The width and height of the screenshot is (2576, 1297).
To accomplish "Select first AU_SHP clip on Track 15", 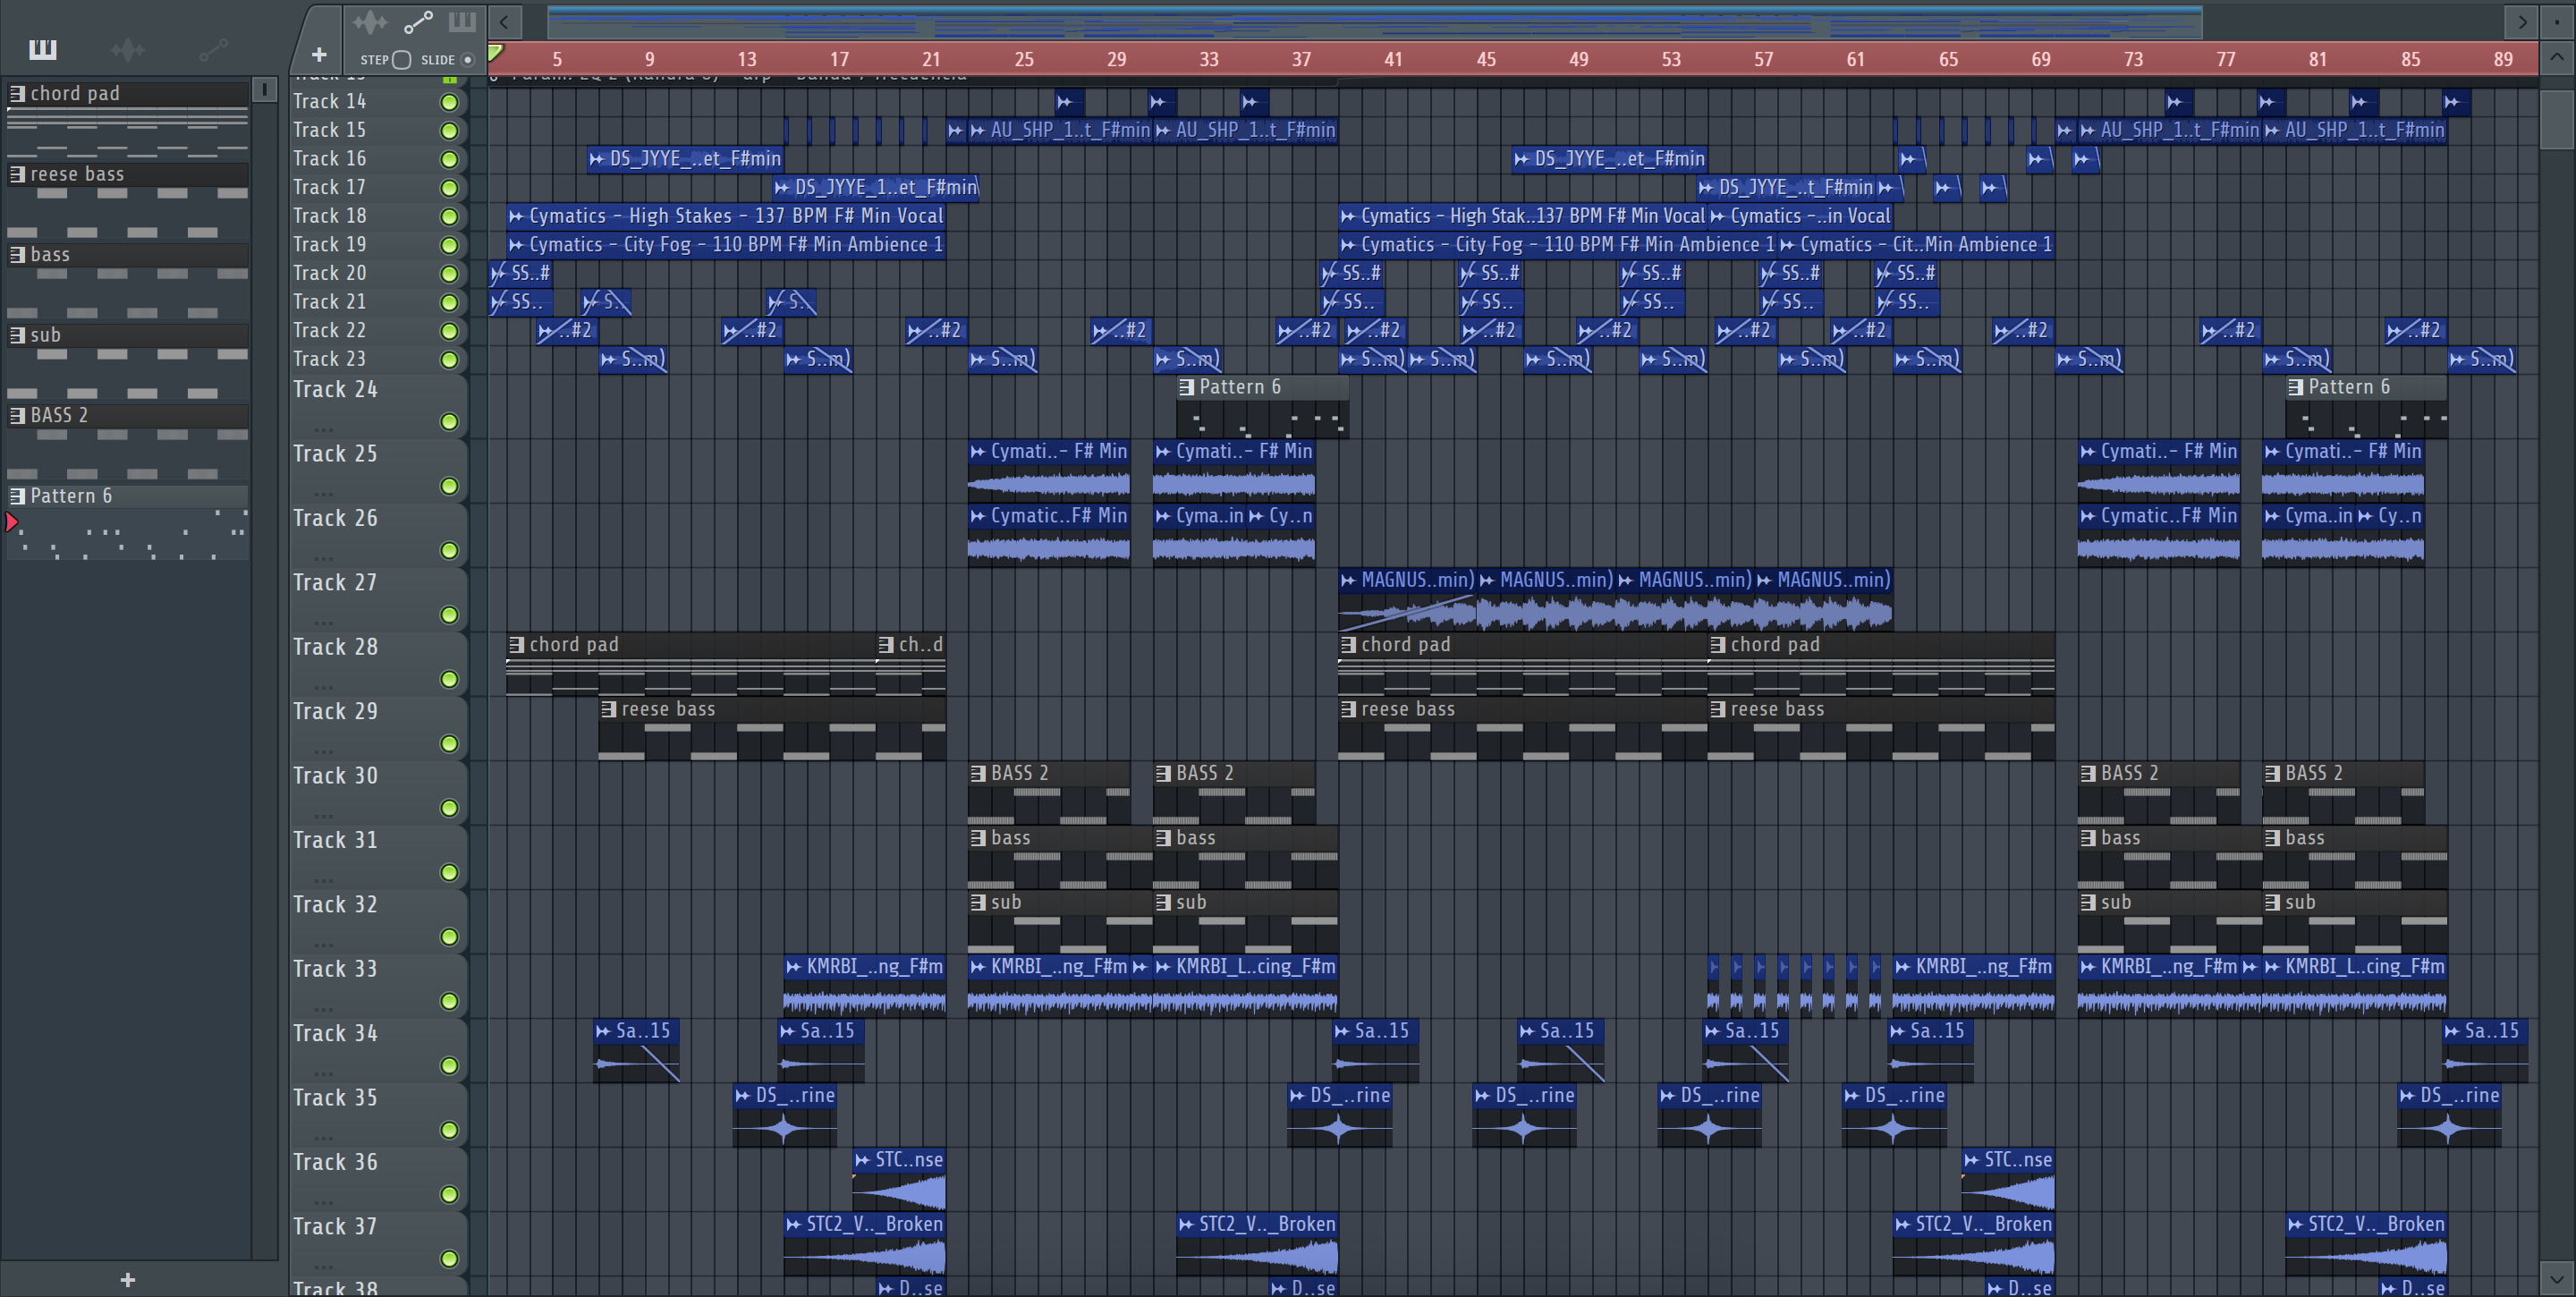I will coord(1060,130).
